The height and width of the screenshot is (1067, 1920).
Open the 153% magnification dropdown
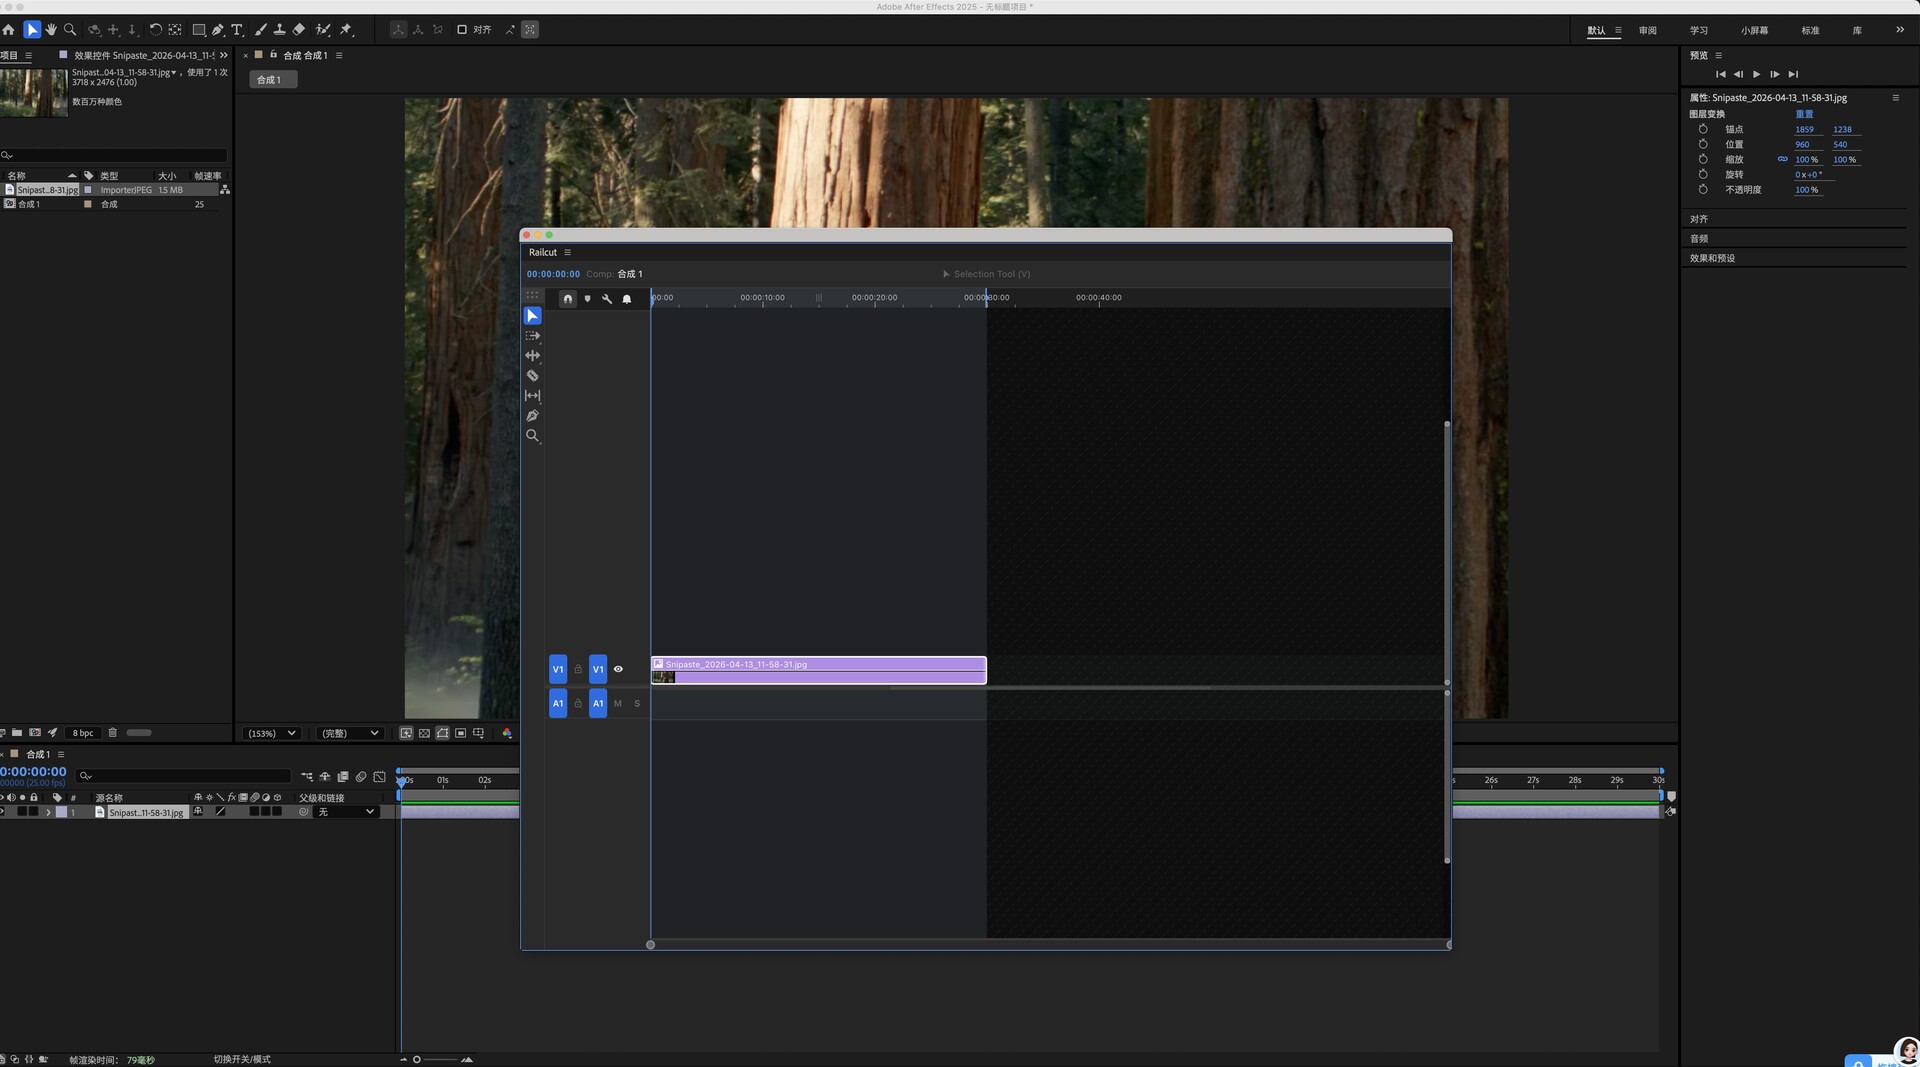tap(272, 733)
